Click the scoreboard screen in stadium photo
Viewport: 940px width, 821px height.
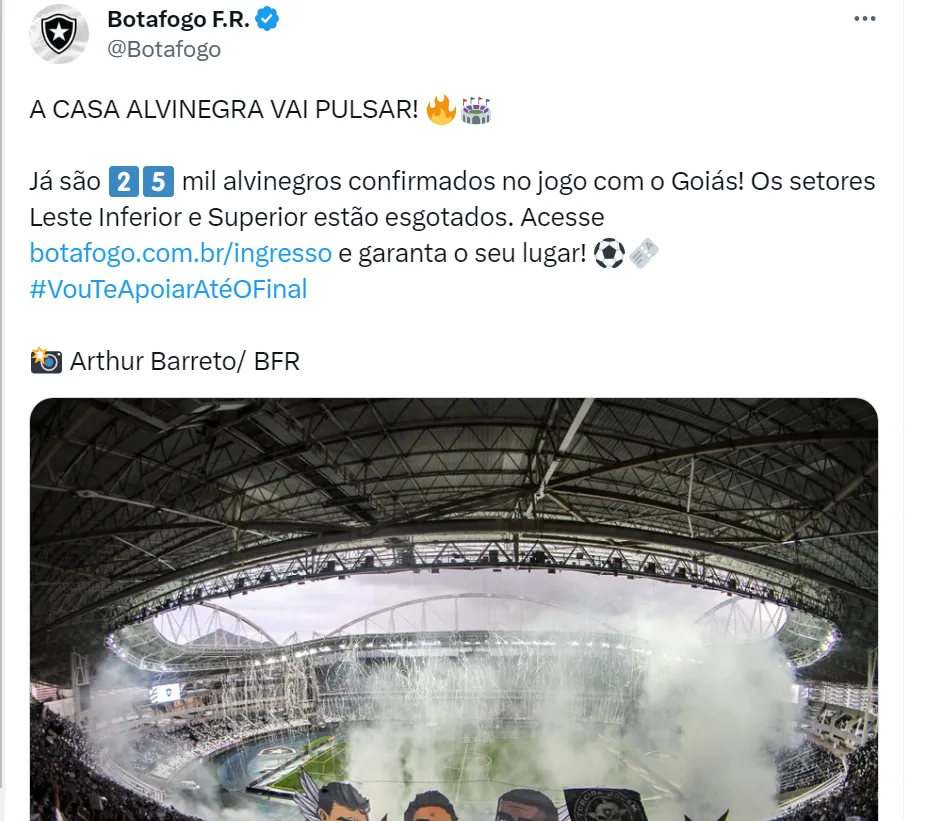tap(165, 693)
